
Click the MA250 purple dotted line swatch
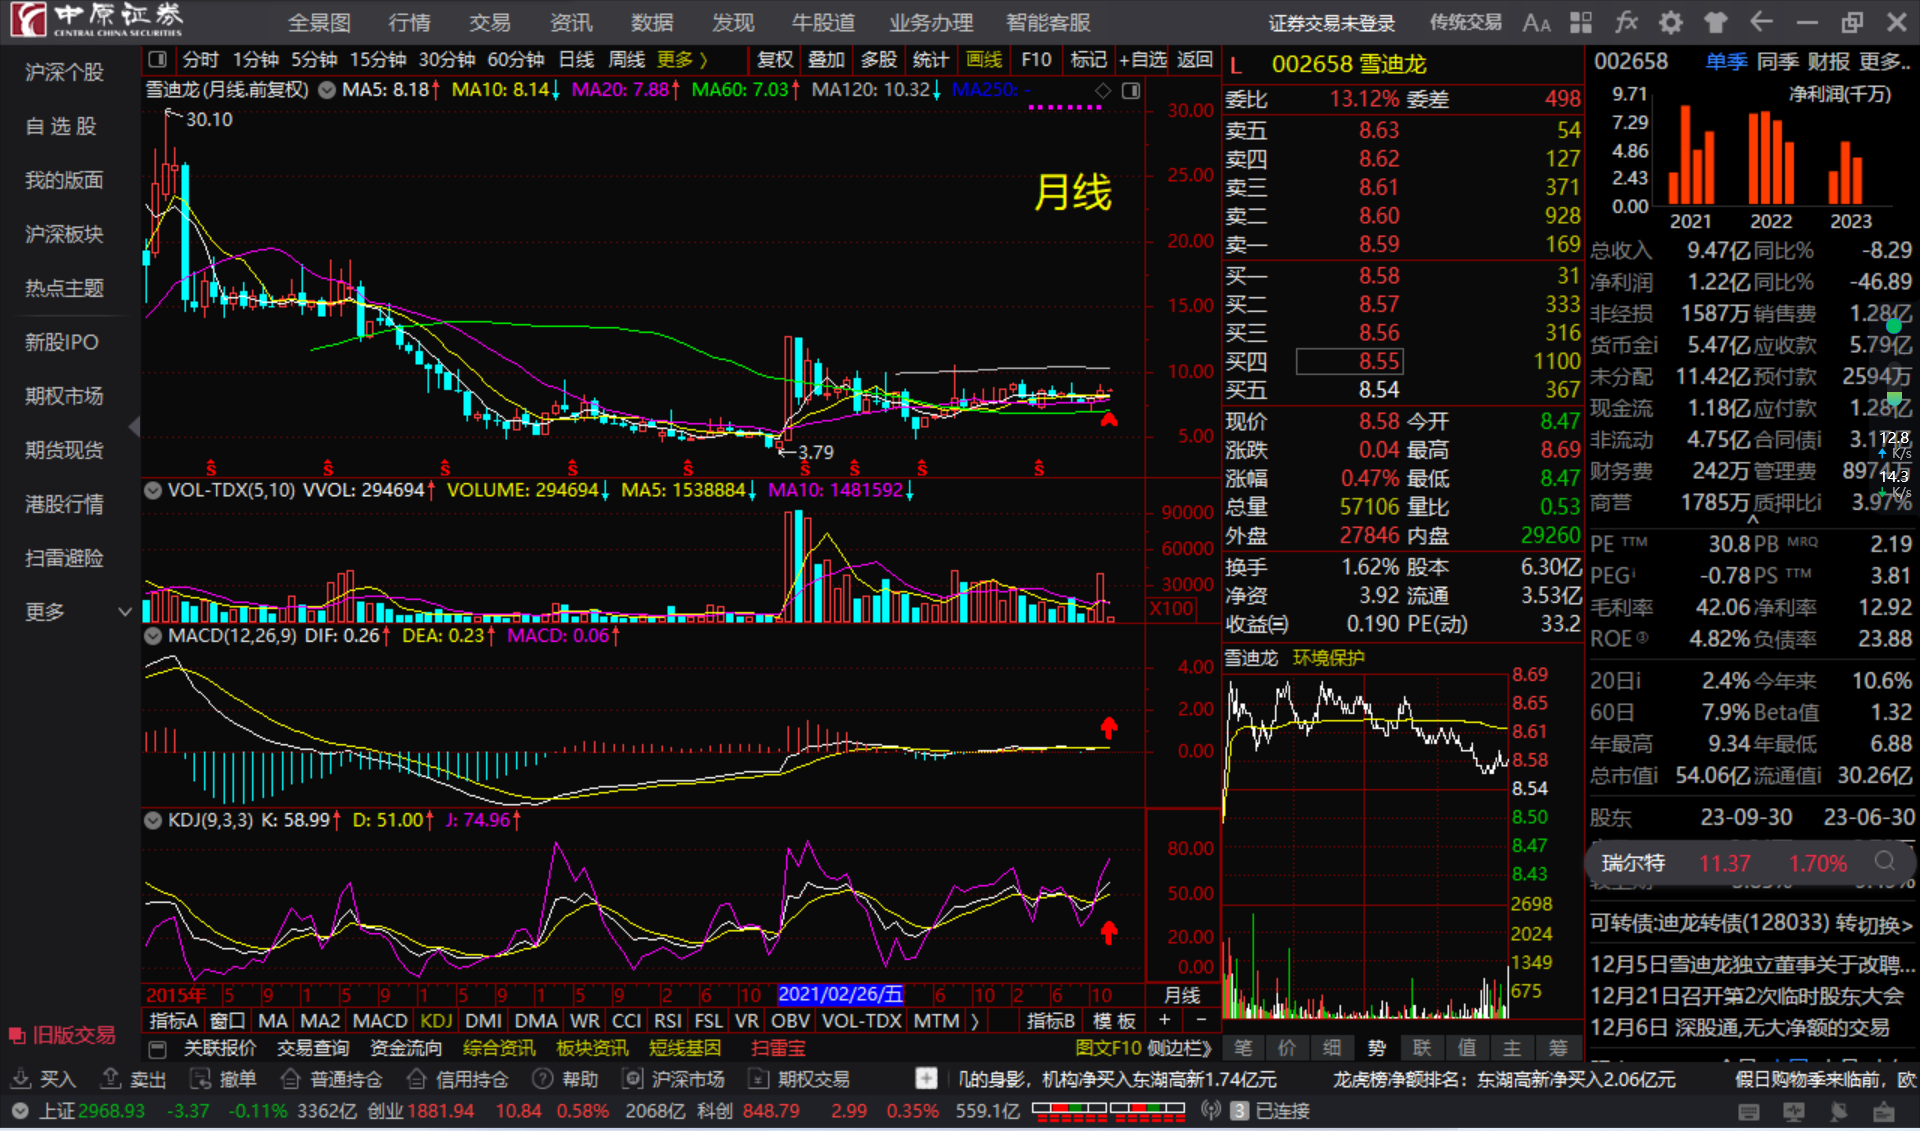click(1064, 105)
